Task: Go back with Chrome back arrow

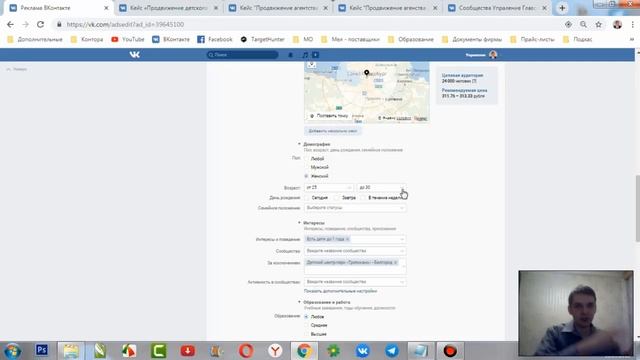Action: coord(10,24)
